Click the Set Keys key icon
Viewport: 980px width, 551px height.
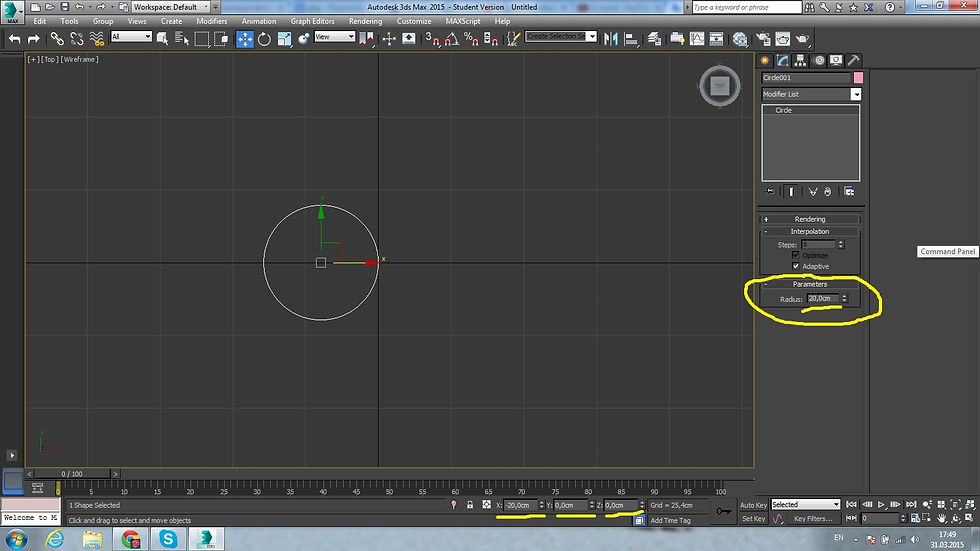click(x=724, y=511)
